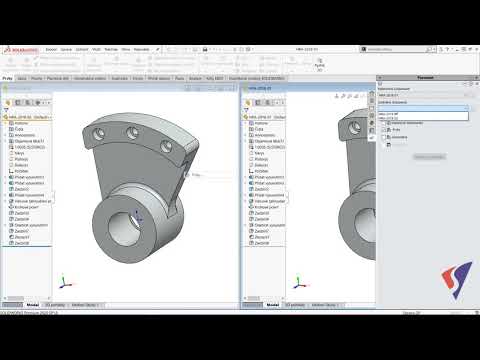The height and width of the screenshot is (360, 480).
Task: Open PropertyManager tab in right window
Action: (x=258, y=103)
